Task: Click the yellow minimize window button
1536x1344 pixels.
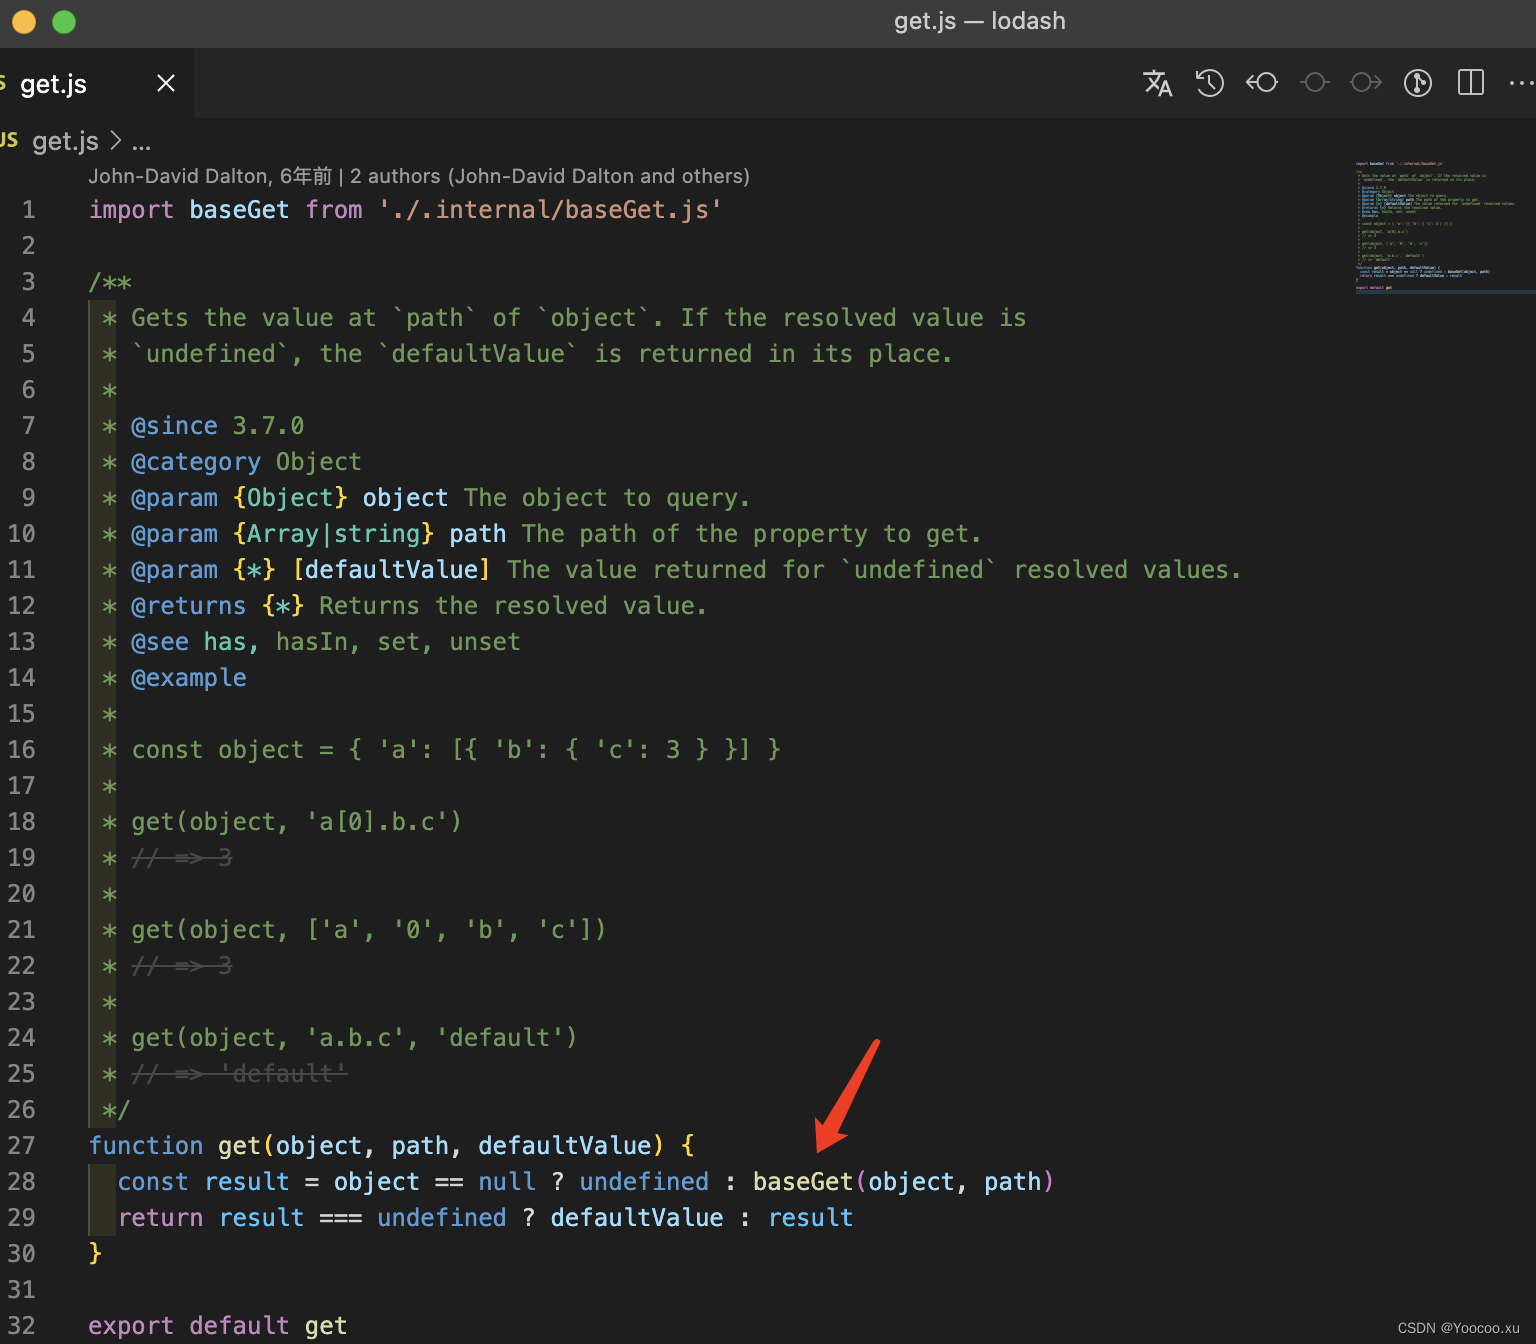Action: [24, 21]
